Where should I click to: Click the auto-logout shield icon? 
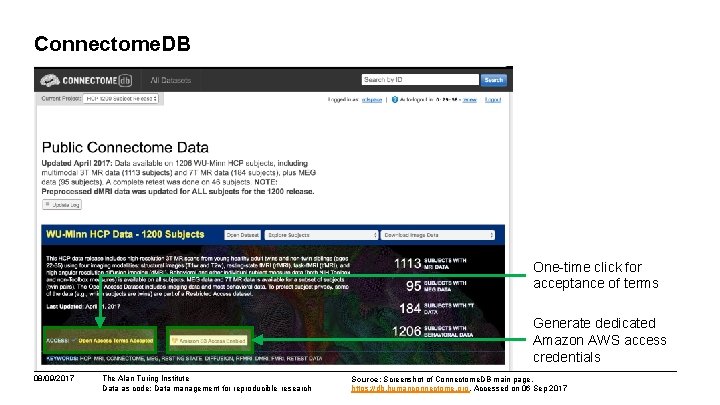pyautogui.click(x=394, y=100)
